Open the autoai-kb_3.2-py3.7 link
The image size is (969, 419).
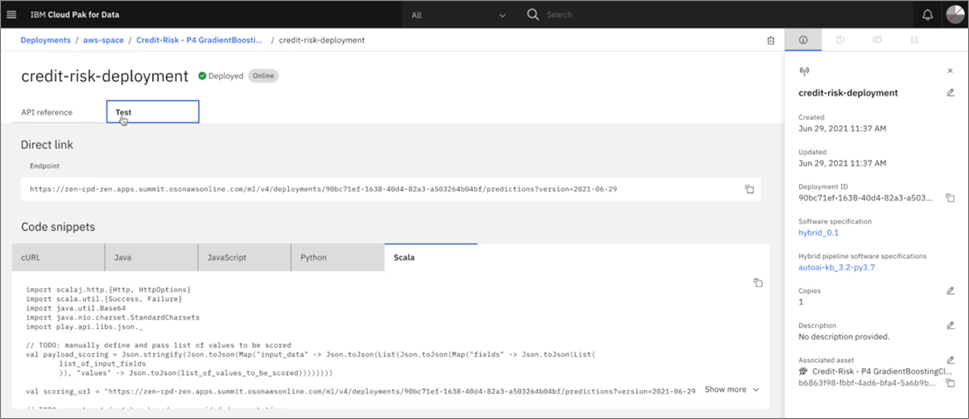[837, 268]
